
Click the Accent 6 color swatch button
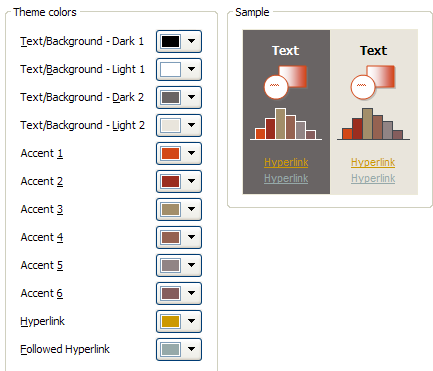point(179,293)
